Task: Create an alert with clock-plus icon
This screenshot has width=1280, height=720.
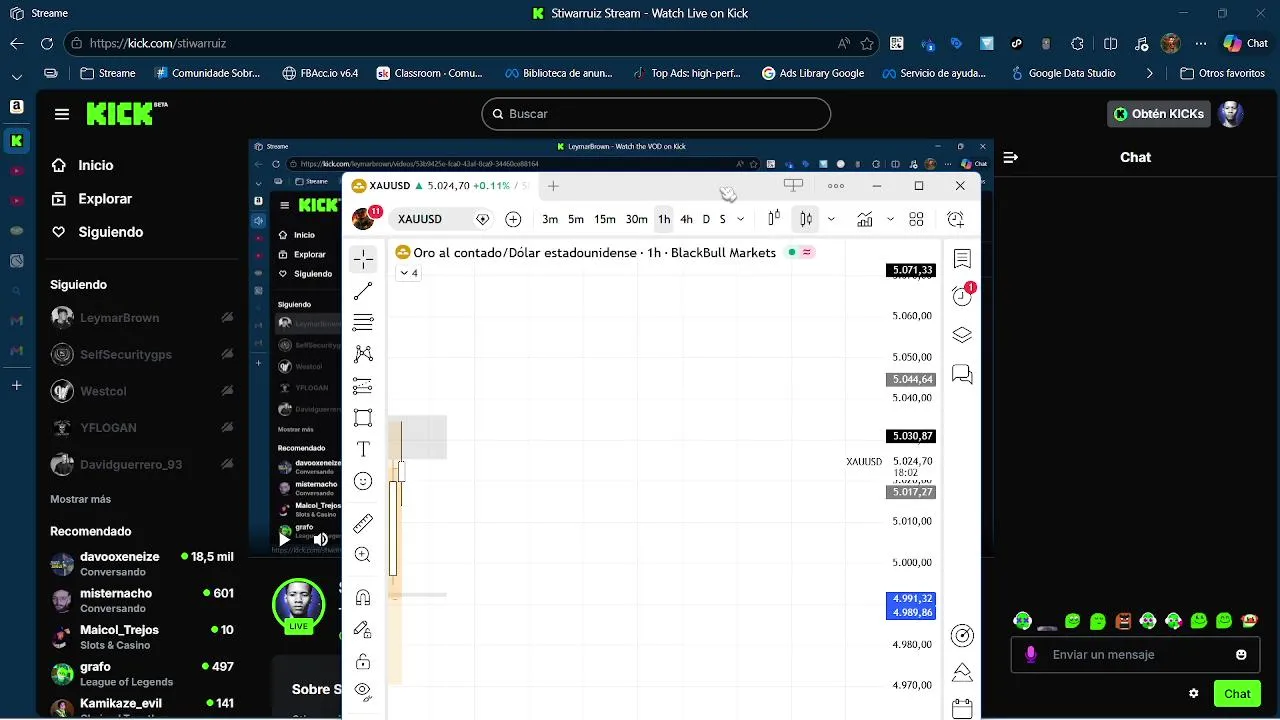Action: click(x=956, y=219)
